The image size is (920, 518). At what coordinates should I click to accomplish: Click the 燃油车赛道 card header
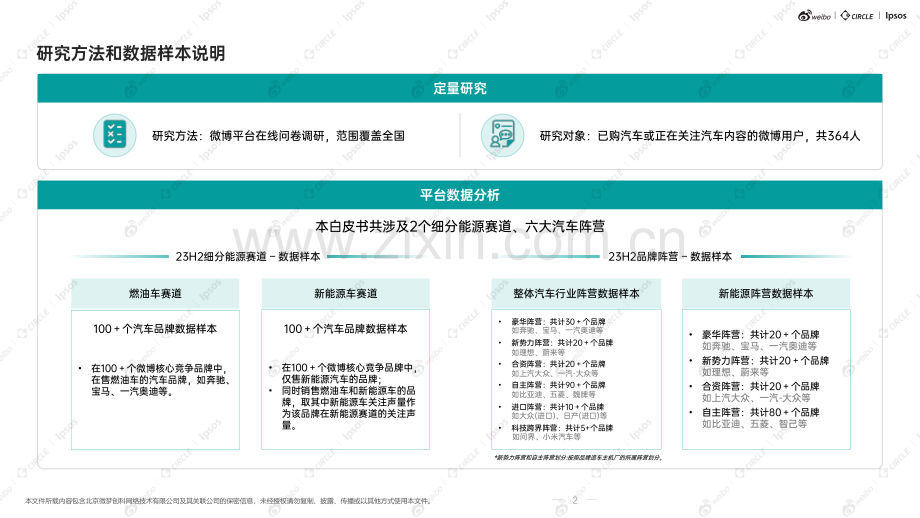point(155,294)
